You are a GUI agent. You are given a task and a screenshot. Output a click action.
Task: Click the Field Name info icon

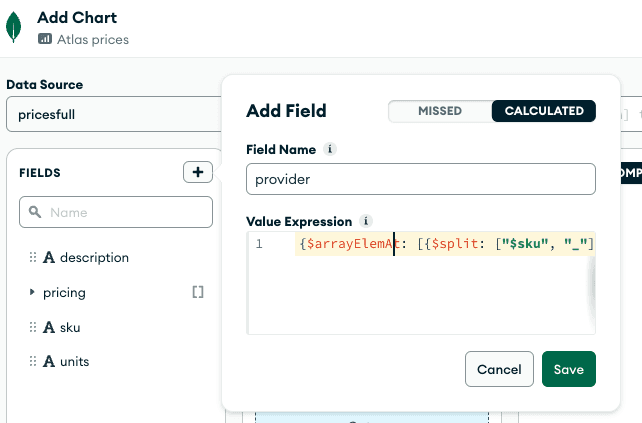pyautogui.click(x=331, y=149)
